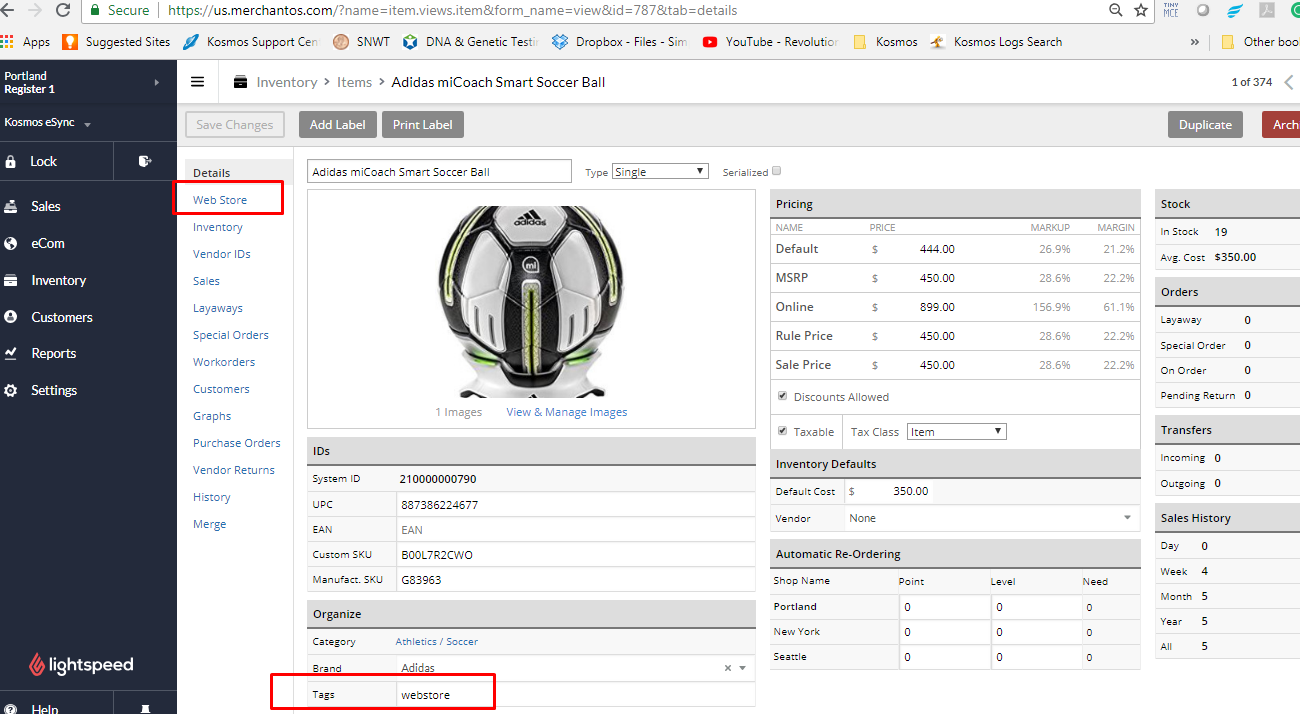Open the Purchase Orders tab
This screenshot has height=714, width=1300.
237,443
